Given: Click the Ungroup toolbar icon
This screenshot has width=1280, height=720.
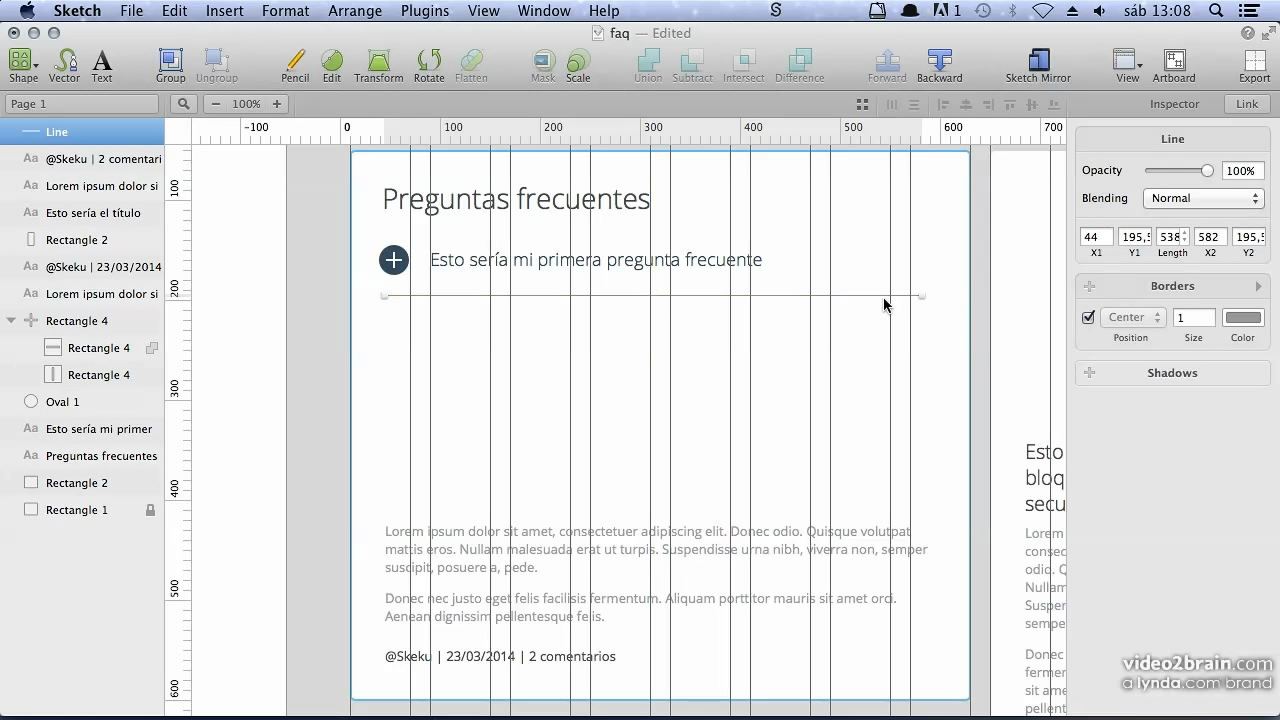Looking at the screenshot, I should (217, 66).
